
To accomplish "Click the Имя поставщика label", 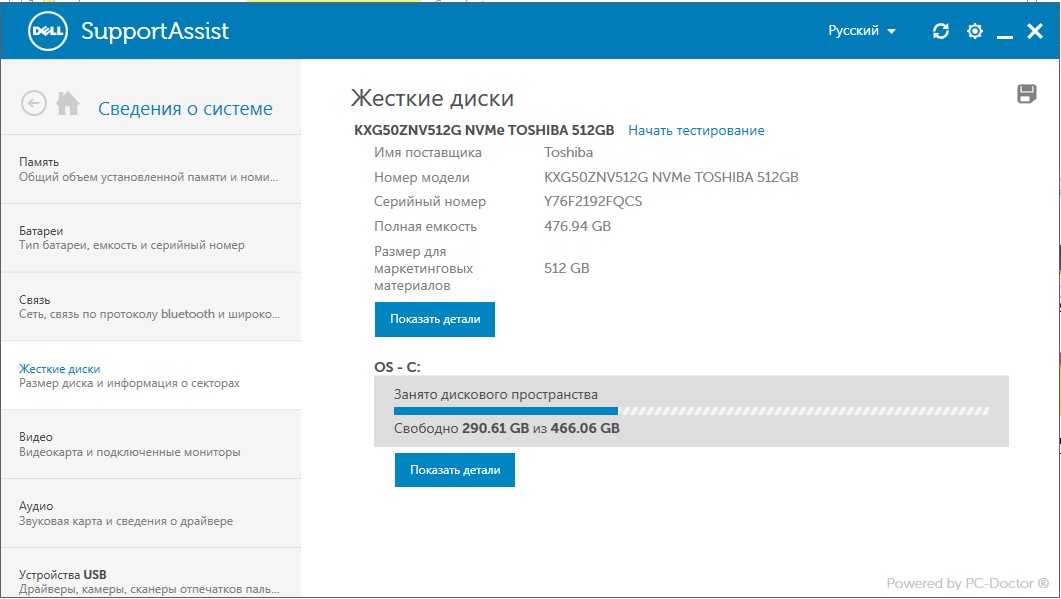I will [x=428, y=152].
